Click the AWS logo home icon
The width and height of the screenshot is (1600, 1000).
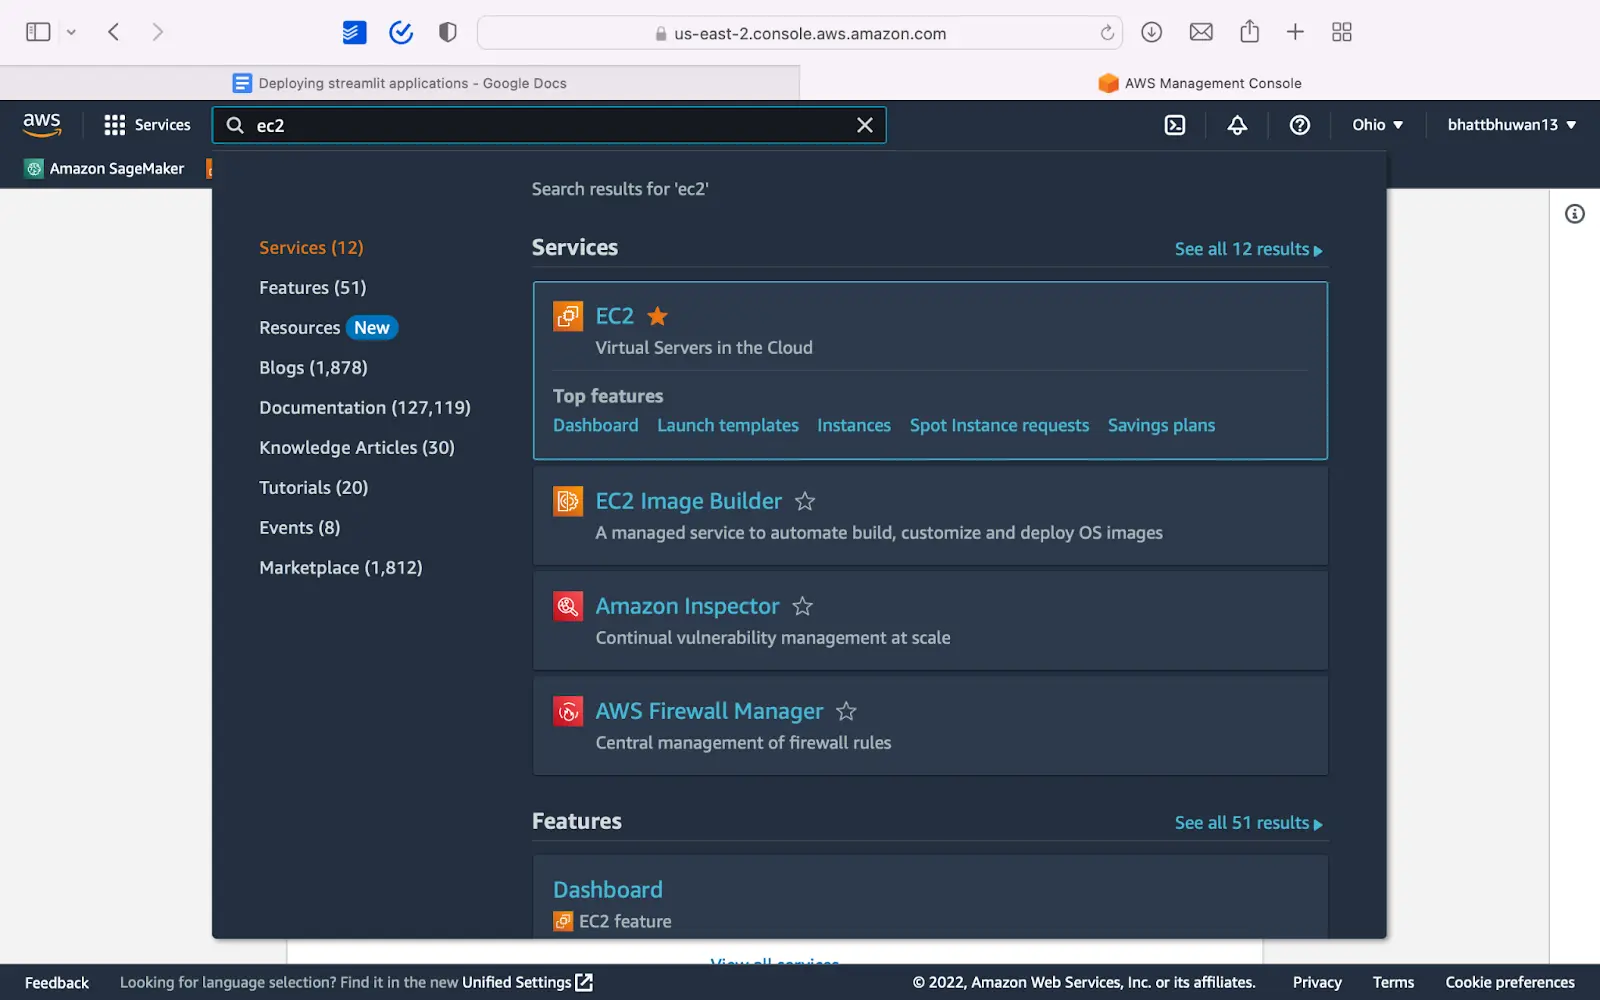coord(42,125)
